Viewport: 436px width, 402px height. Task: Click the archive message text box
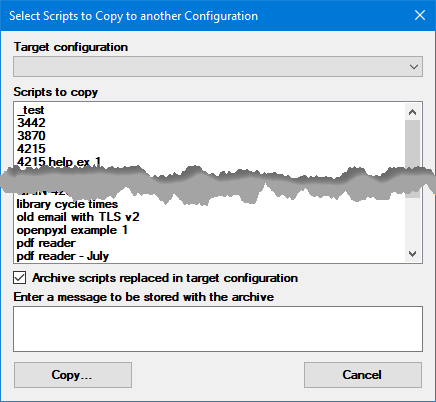218,329
